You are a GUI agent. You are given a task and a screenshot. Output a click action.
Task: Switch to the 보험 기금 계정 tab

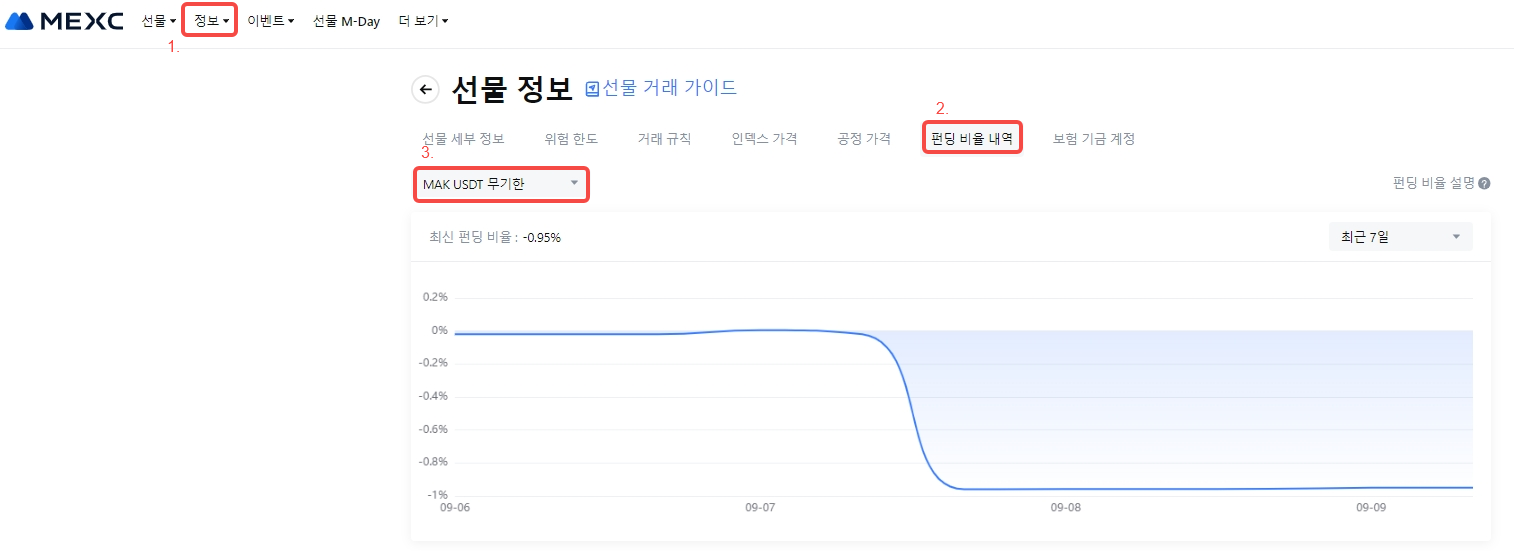[x=1093, y=139]
